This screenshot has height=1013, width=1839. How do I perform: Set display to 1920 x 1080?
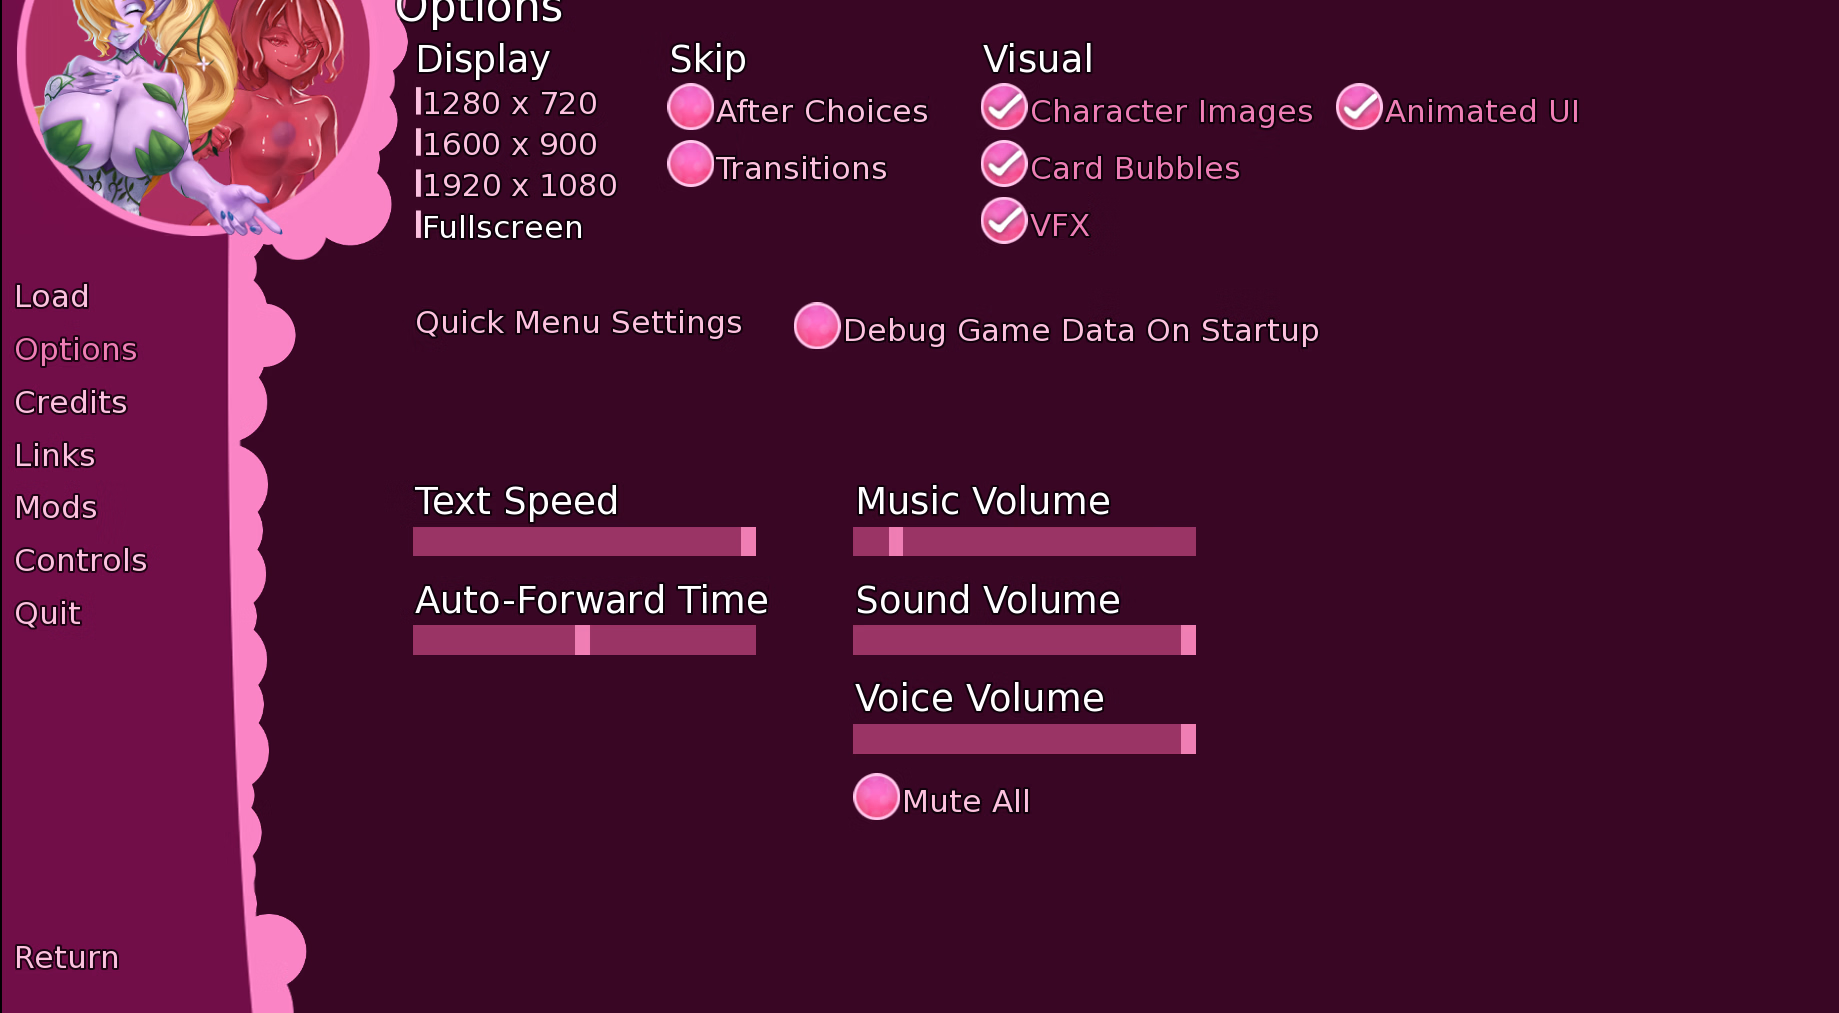click(x=519, y=186)
